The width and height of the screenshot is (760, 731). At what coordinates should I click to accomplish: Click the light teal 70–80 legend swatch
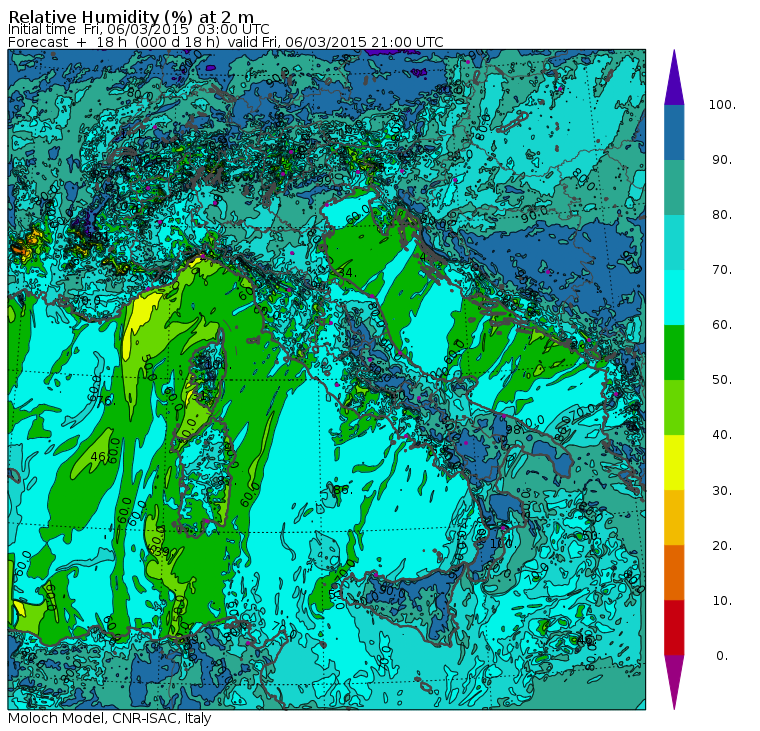(x=674, y=242)
